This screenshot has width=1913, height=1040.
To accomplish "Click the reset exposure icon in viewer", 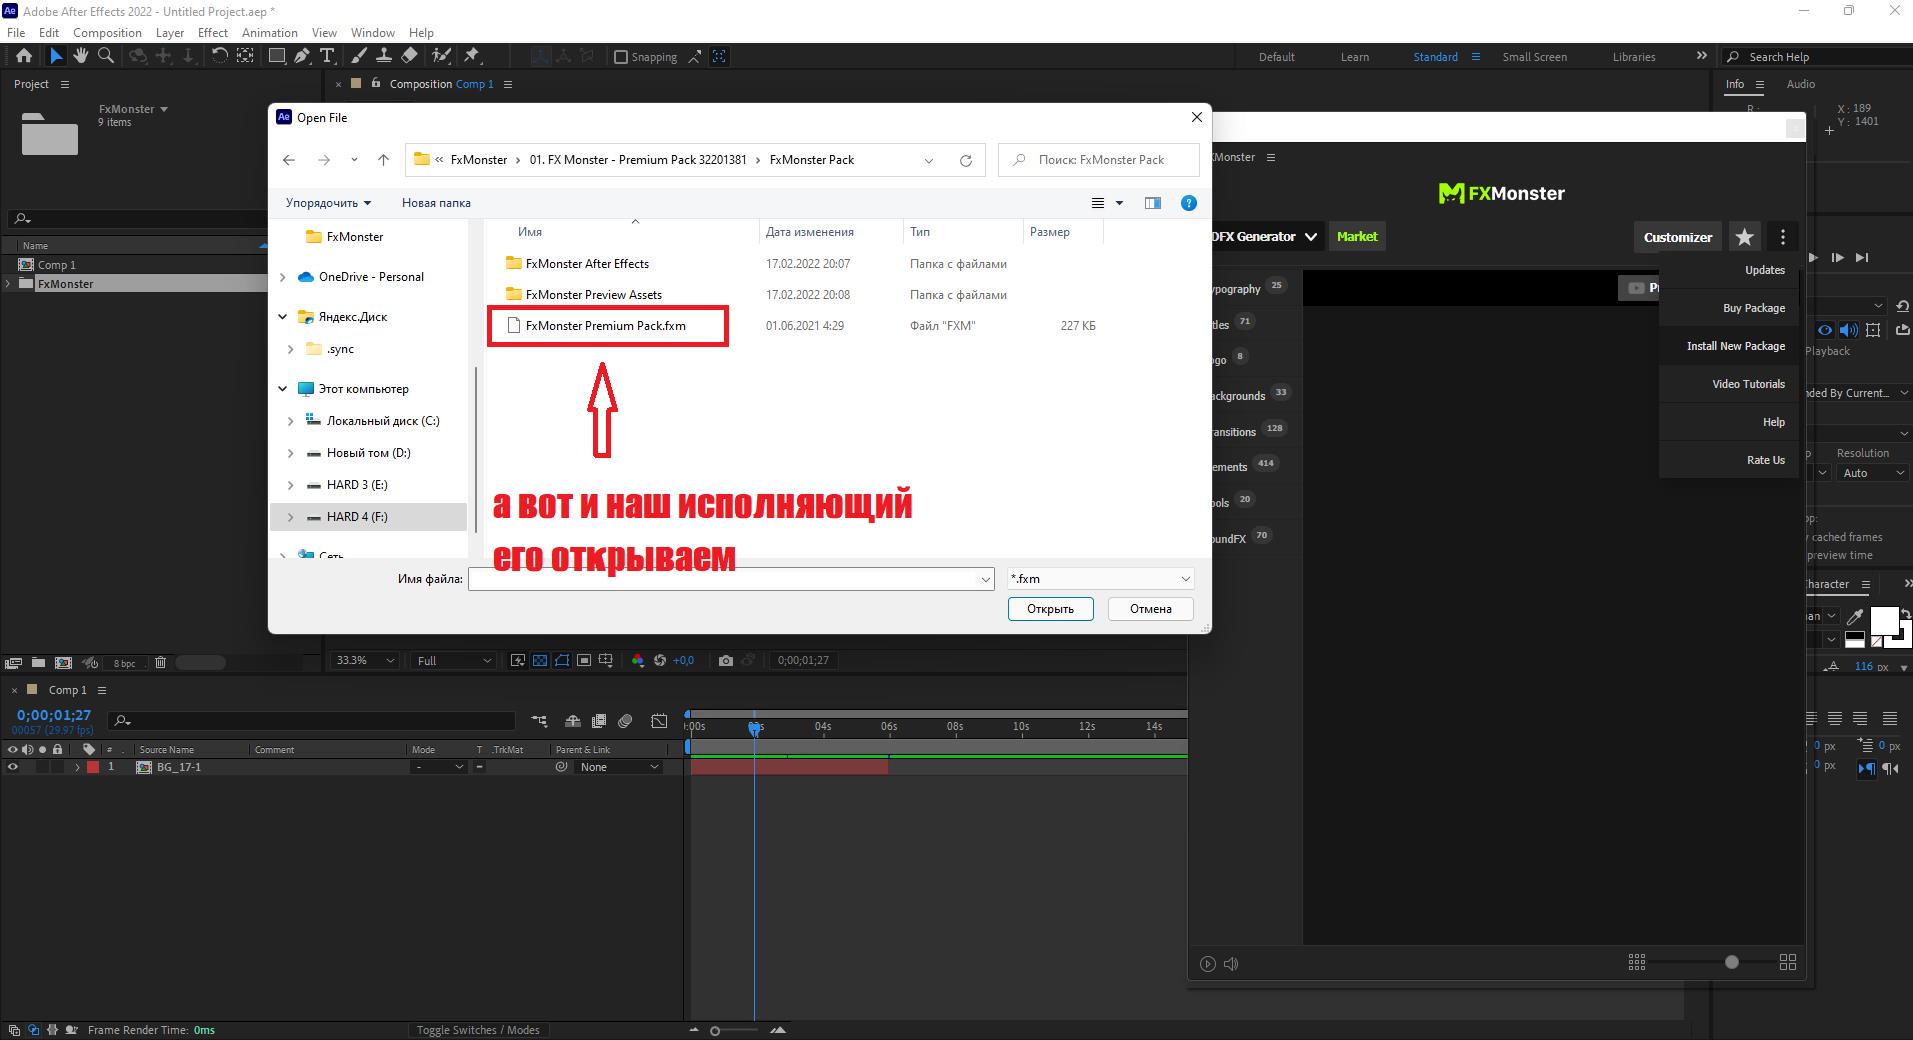I will [x=660, y=660].
